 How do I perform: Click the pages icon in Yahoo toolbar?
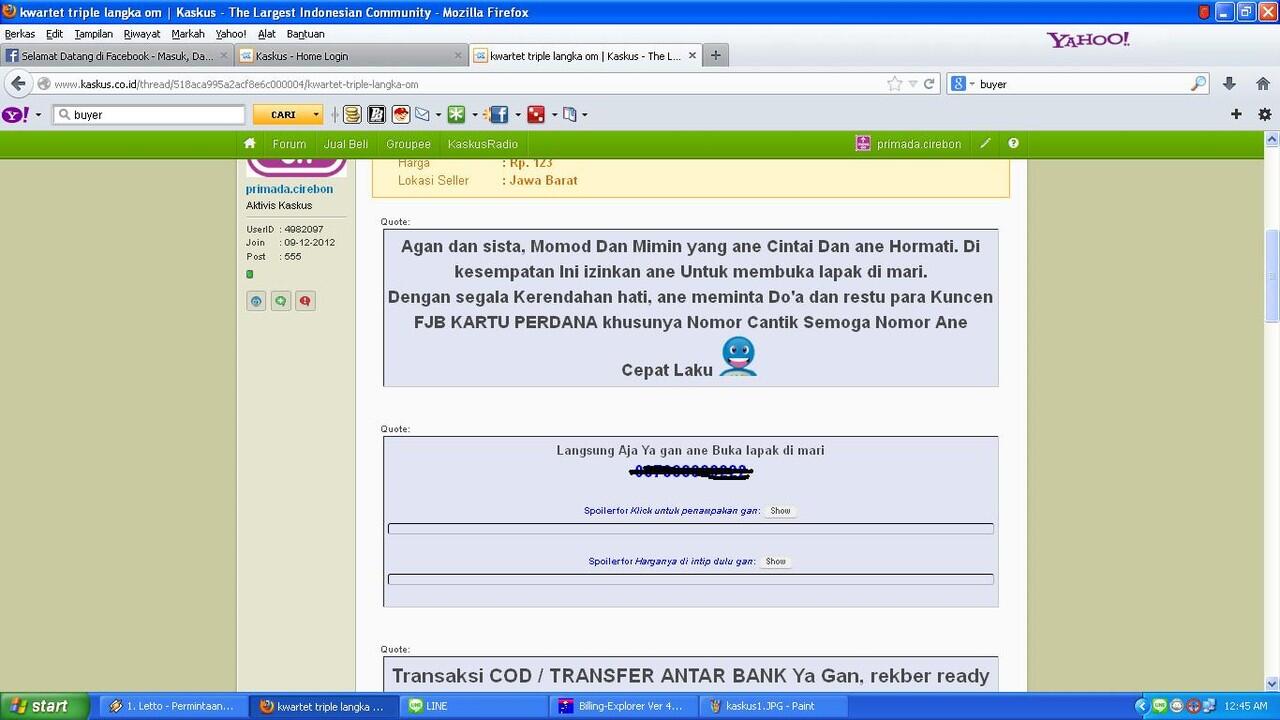point(570,115)
